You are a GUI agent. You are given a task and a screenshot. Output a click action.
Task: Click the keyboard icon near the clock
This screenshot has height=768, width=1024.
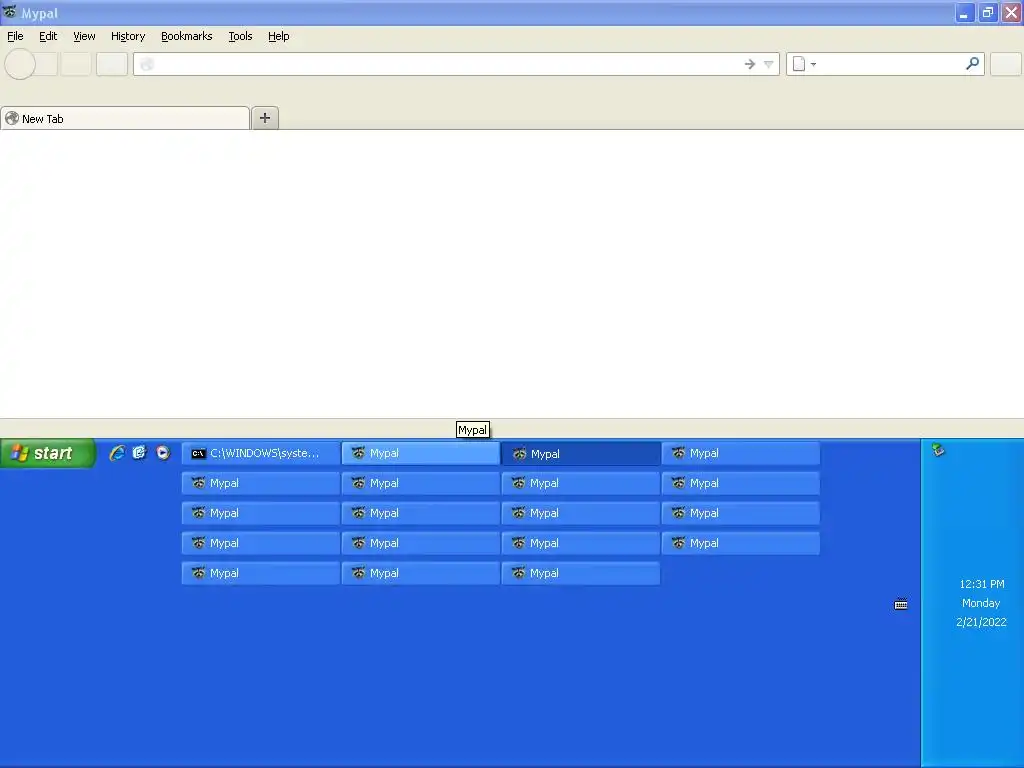click(x=901, y=605)
